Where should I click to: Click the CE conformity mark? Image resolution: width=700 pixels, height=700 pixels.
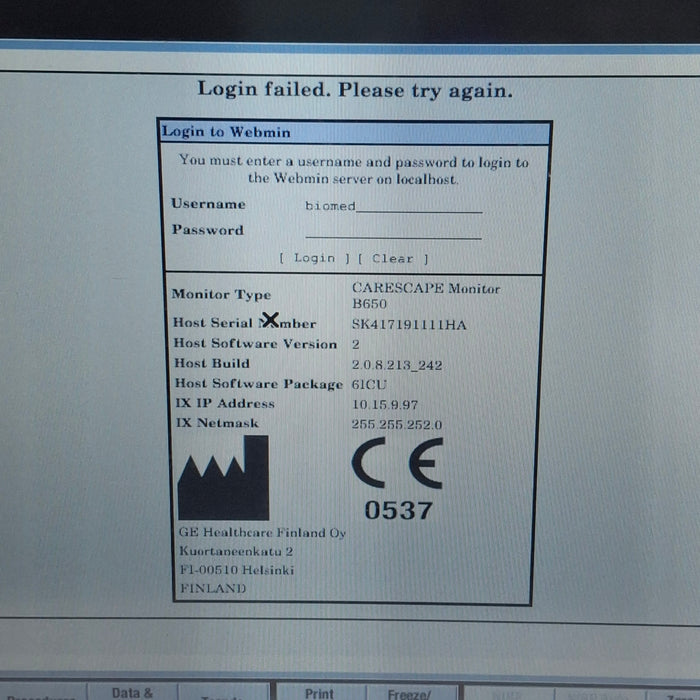point(398,465)
